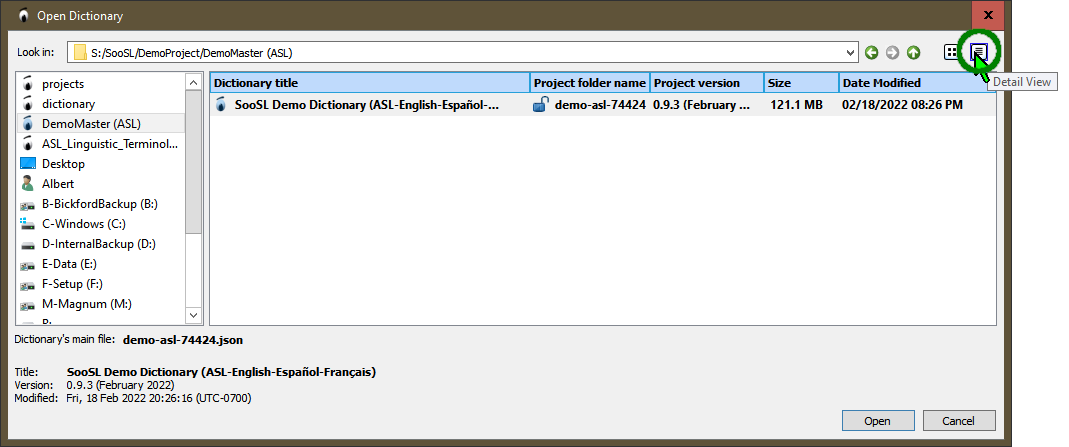
Task: Switch to List View icon
Action: click(951, 52)
